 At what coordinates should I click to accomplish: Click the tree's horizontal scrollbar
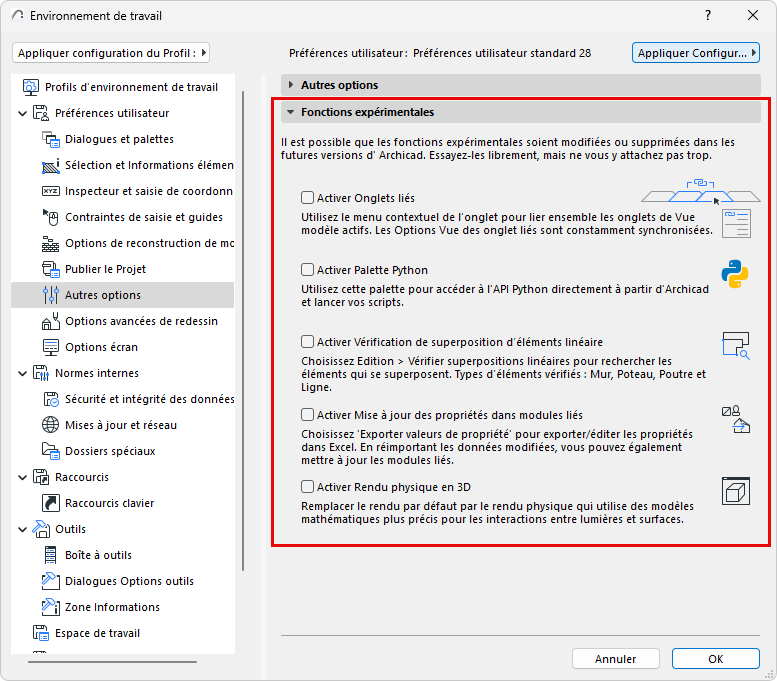click(x=112, y=662)
